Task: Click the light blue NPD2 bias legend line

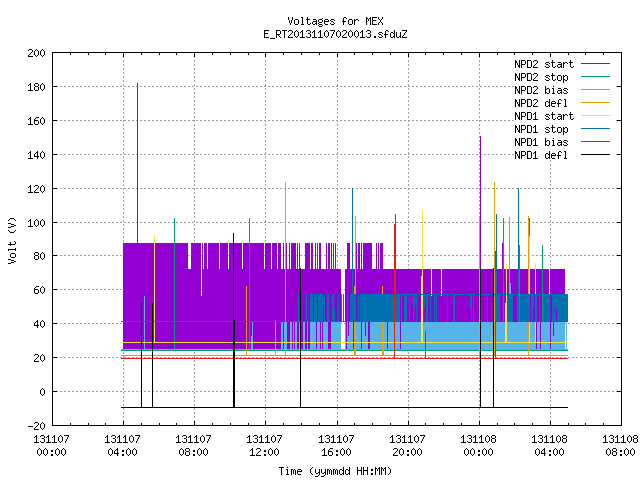Action: tap(595, 90)
